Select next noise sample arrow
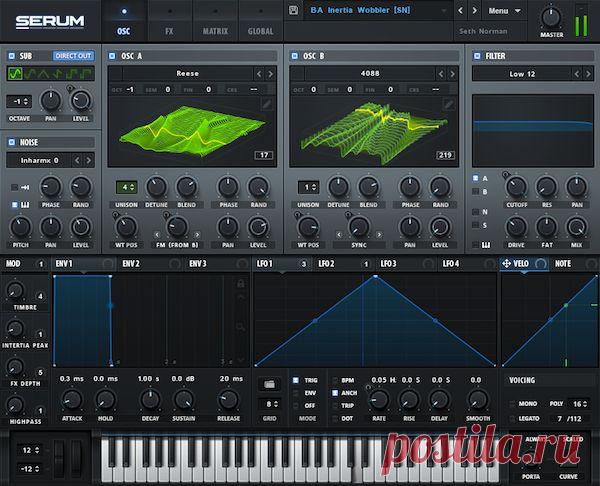The width and height of the screenshot is (600, 486). click(88, 160)
